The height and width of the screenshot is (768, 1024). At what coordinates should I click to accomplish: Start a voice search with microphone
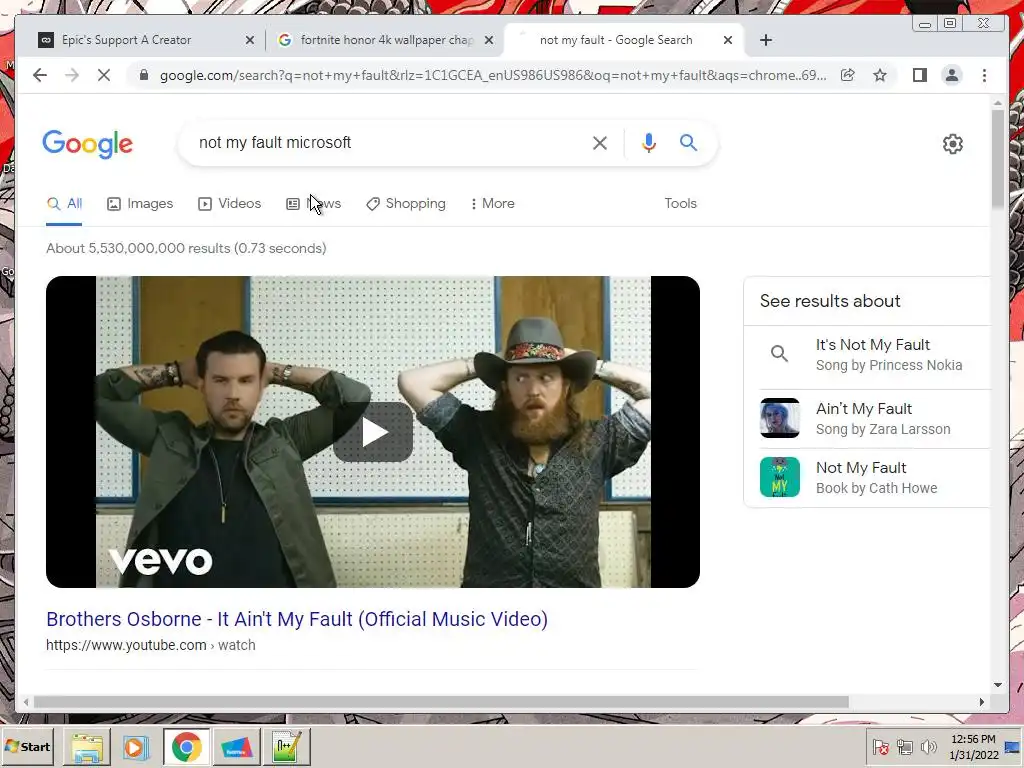(648, 143)
